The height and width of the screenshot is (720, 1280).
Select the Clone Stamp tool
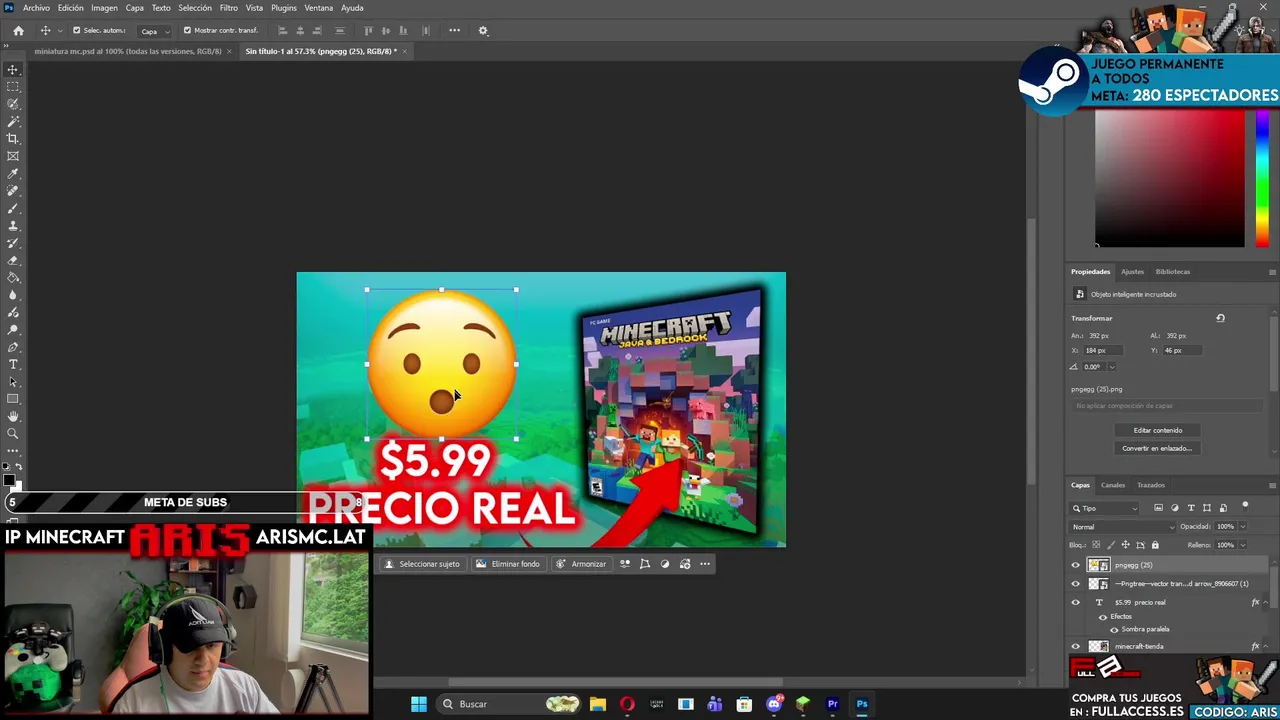click(13, 226)
